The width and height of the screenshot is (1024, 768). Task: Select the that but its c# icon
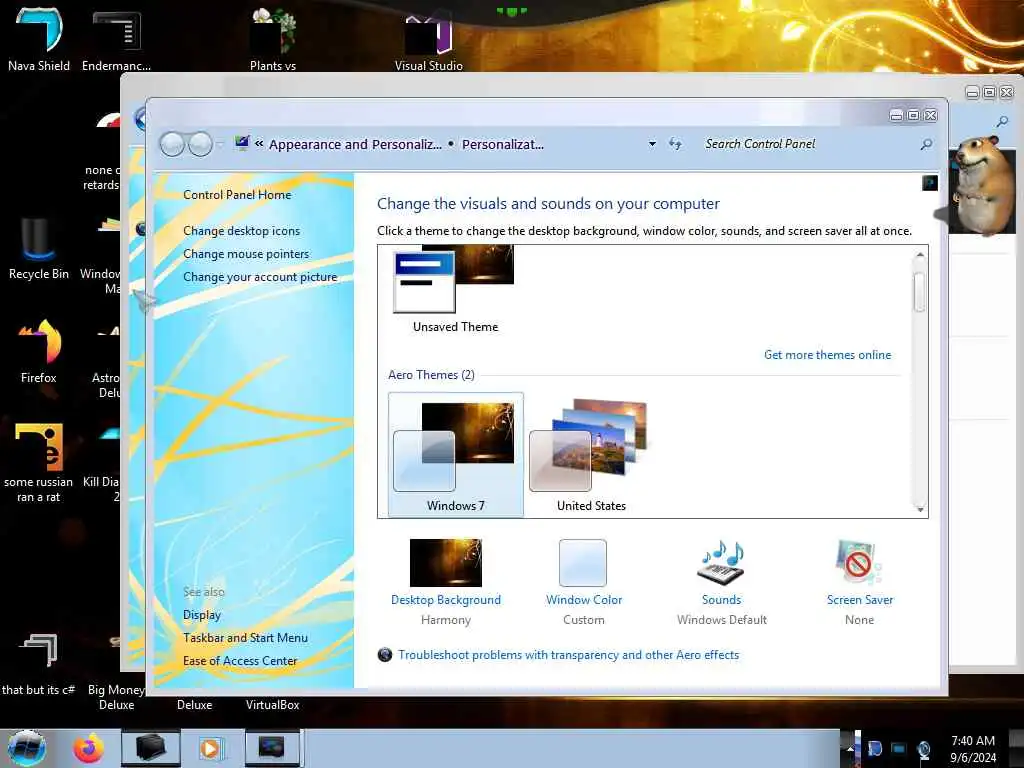39,663
